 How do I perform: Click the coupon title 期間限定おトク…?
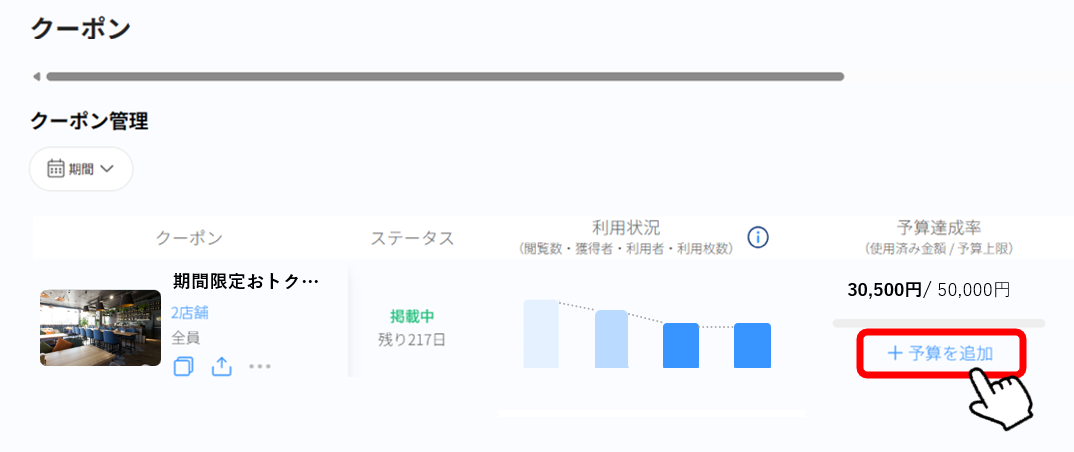[x=246, y=281]
